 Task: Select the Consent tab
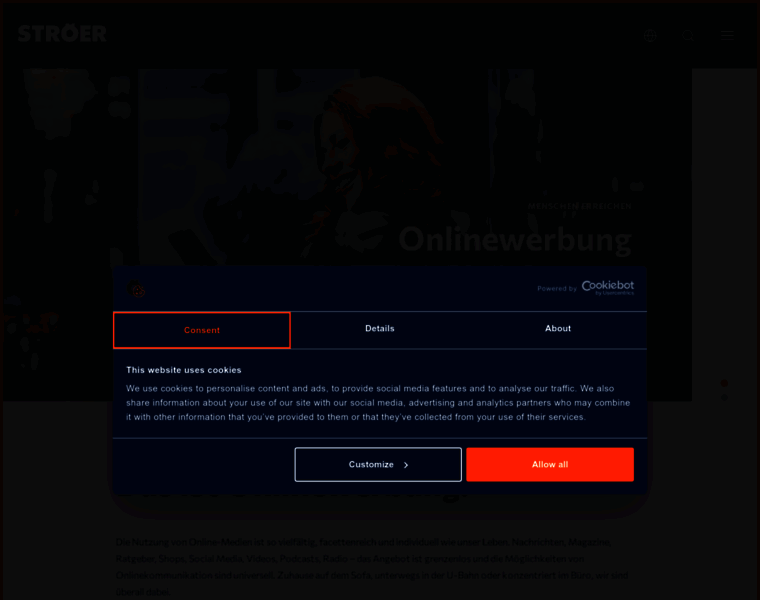(202, 330)
